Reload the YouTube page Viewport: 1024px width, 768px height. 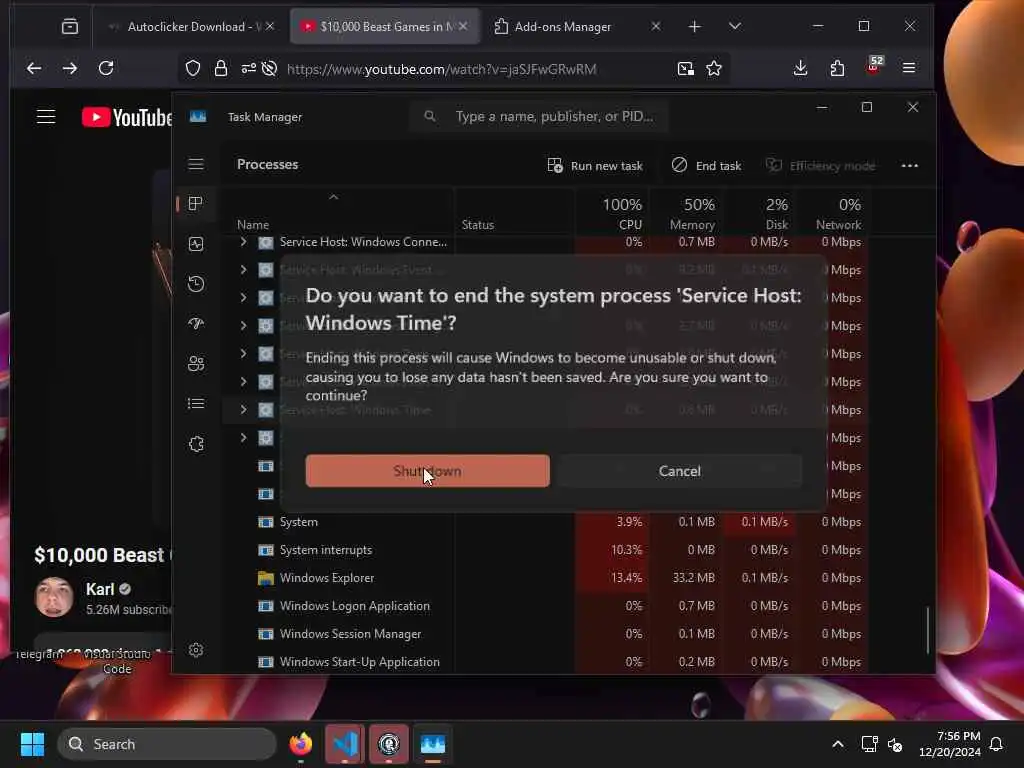click(106, 68)
